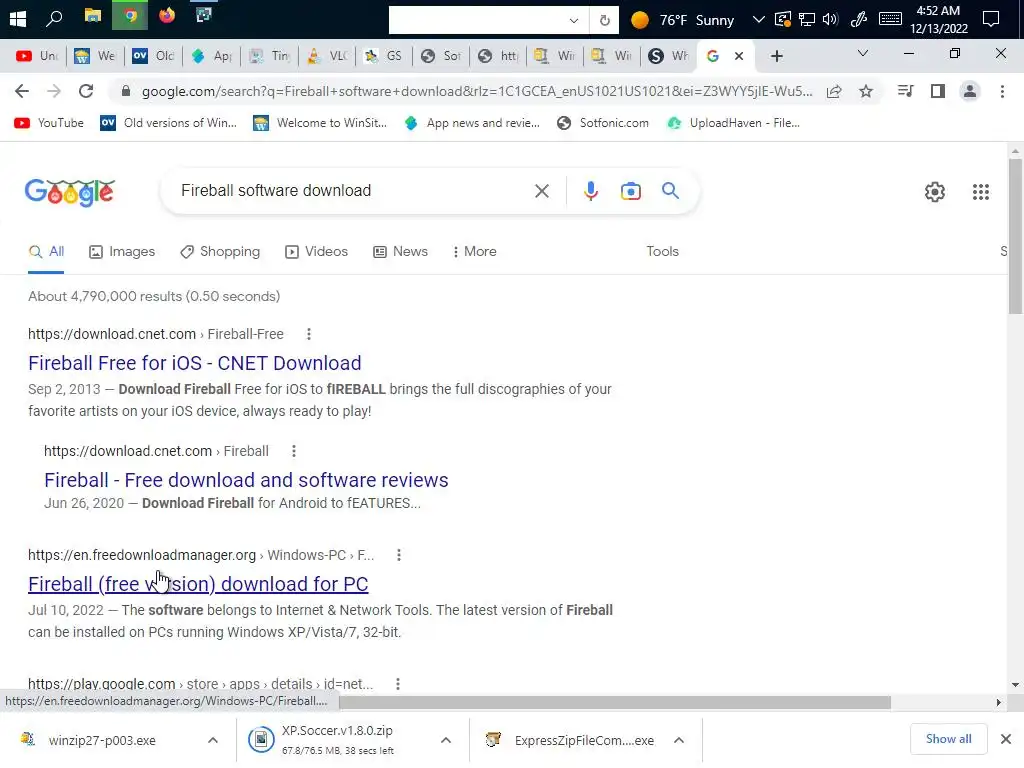Clear the Google search box text
Image resolution: width=1024 pixels, height=768 pixels.
click(541, 191)
